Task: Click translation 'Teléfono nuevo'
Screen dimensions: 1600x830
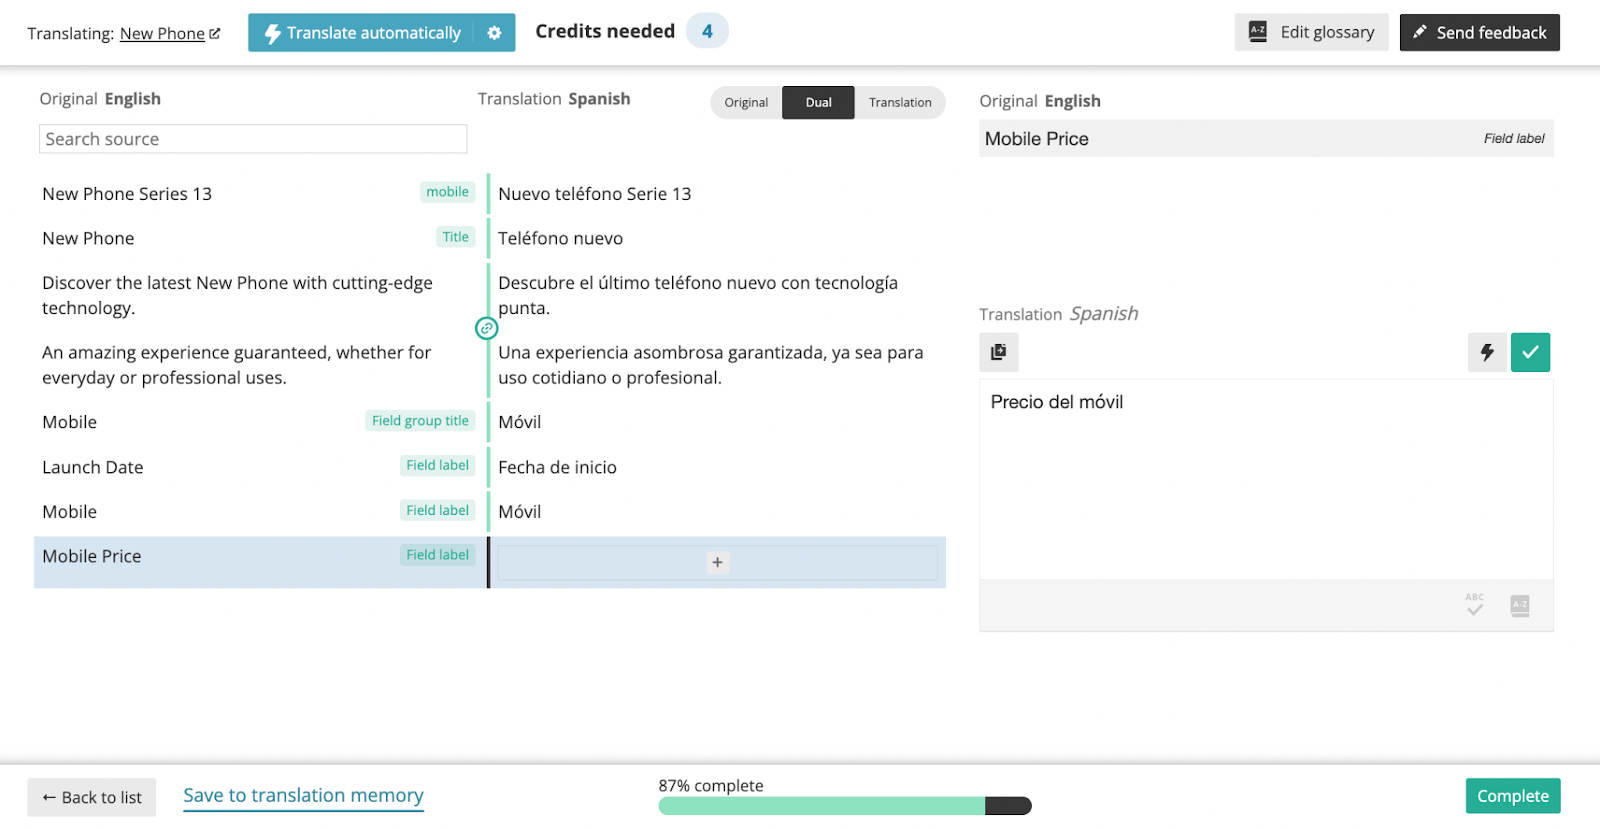Action: coord(561,238)
